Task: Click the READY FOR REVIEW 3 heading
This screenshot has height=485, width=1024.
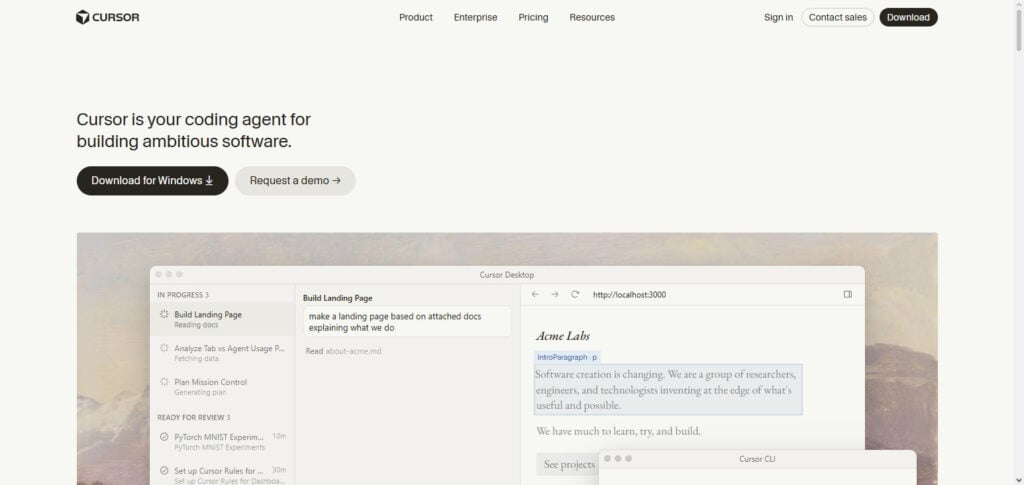Action: pos(194,417)
